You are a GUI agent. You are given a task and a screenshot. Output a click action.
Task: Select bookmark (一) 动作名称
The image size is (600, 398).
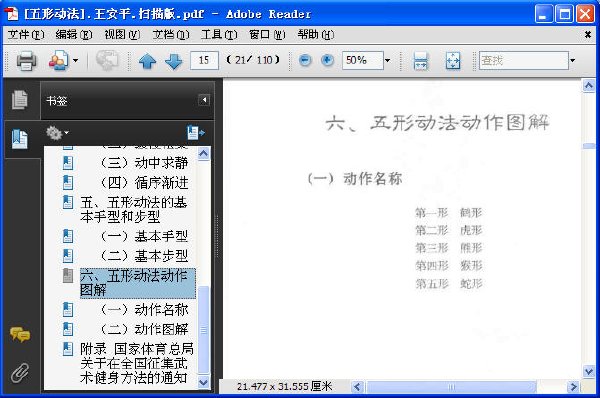(x=144, y=310)
